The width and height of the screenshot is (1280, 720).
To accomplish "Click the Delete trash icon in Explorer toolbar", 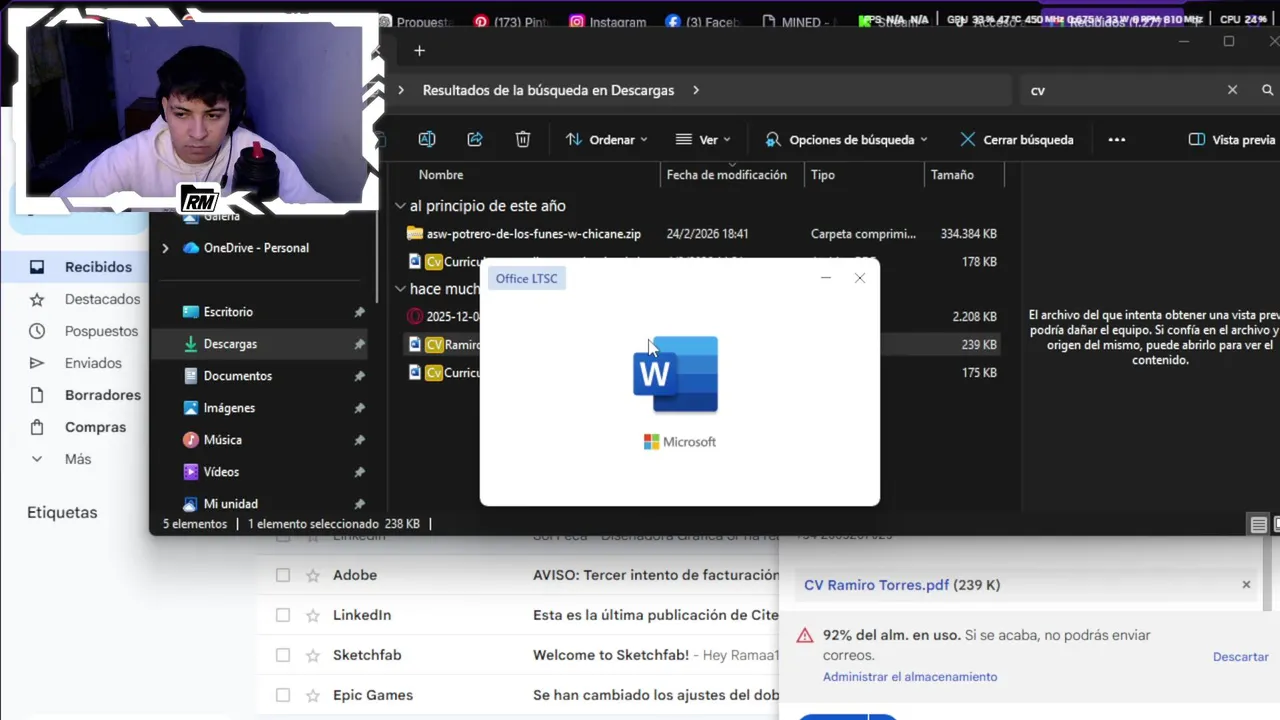I will pos(523,140).
